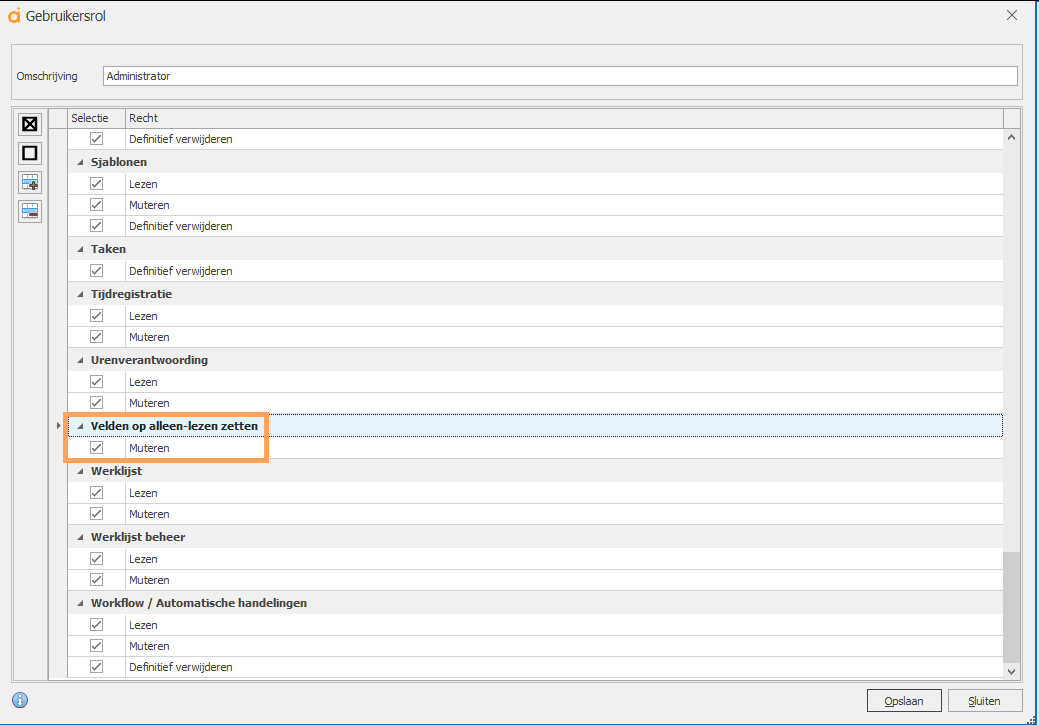
Task: Click Muteren text under Werklijst
Action: coord(149,514)
